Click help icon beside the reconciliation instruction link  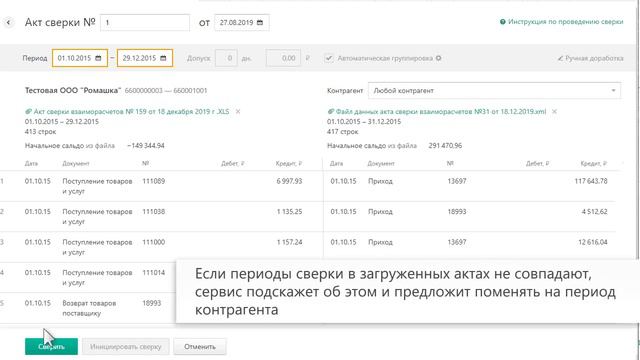(x=502, y=22)
